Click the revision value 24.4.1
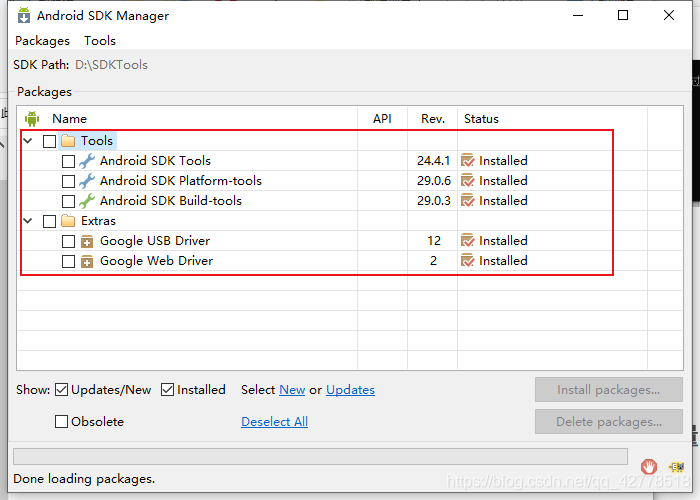The height and width of the screenshot is (500, 700). [433, 161]
